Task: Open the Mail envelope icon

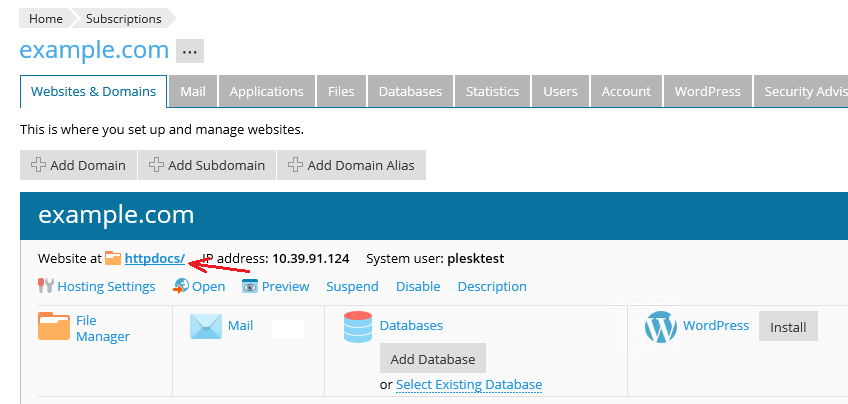Action: (205, 327)
